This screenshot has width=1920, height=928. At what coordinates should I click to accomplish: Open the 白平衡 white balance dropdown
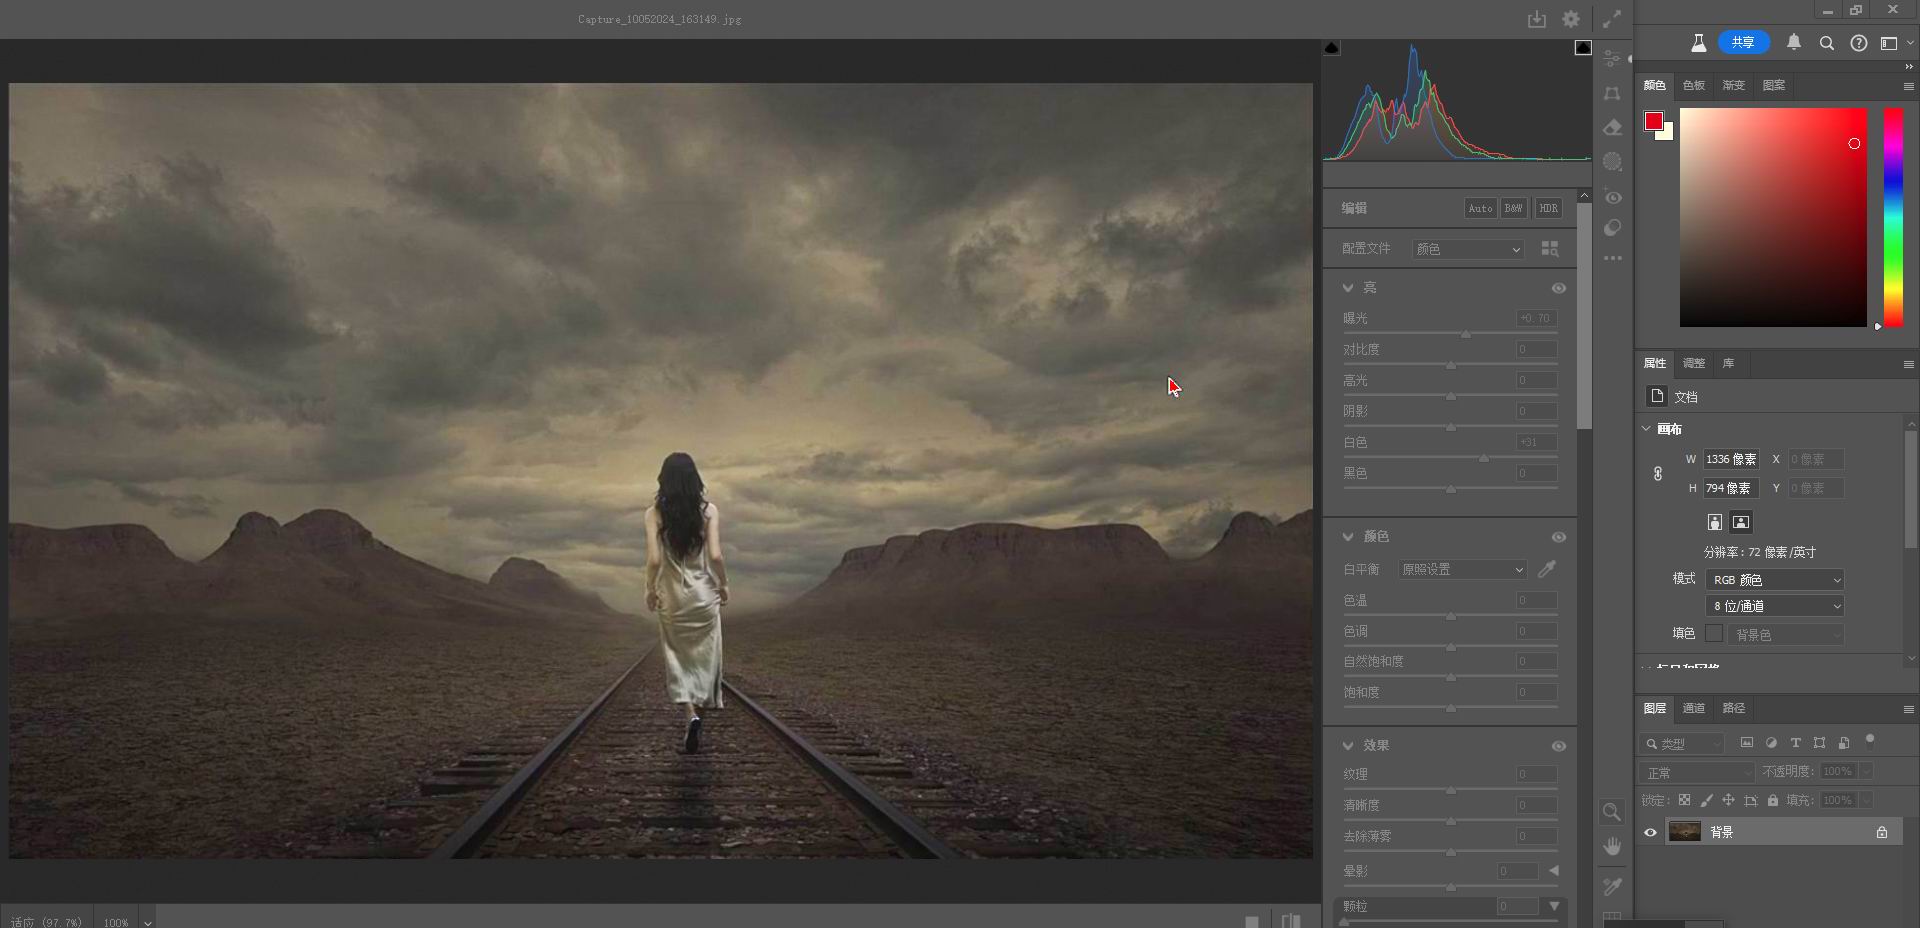pyautogui.click(x=1462, y=569)
